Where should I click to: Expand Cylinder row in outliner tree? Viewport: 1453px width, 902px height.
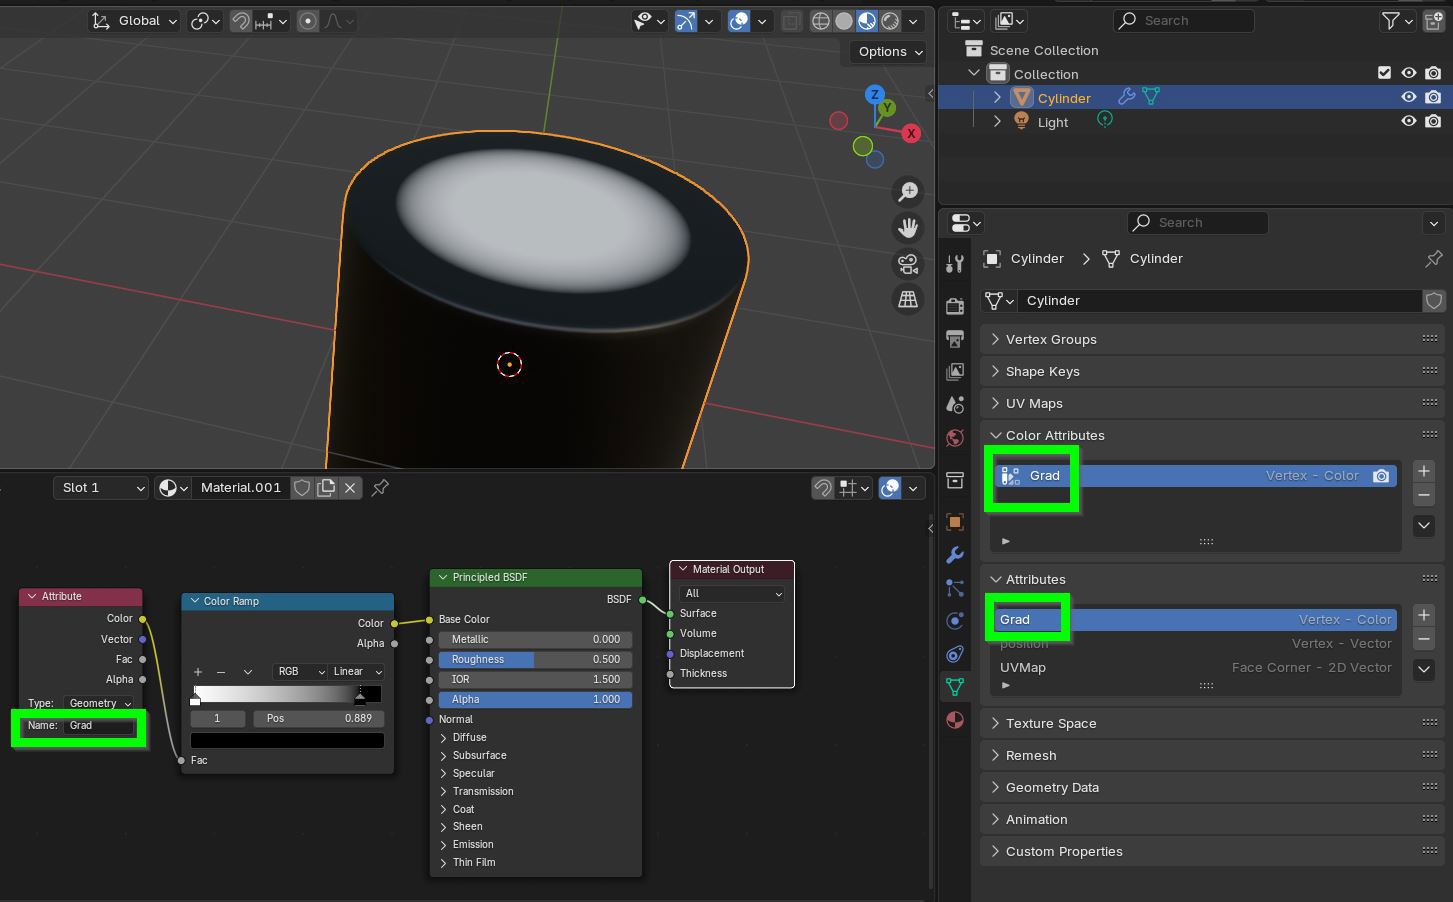tap(997, 97)
